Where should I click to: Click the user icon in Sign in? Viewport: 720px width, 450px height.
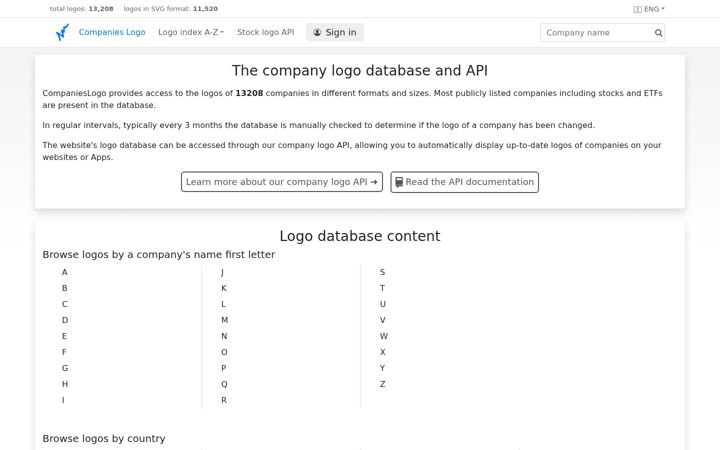point(317,32)
